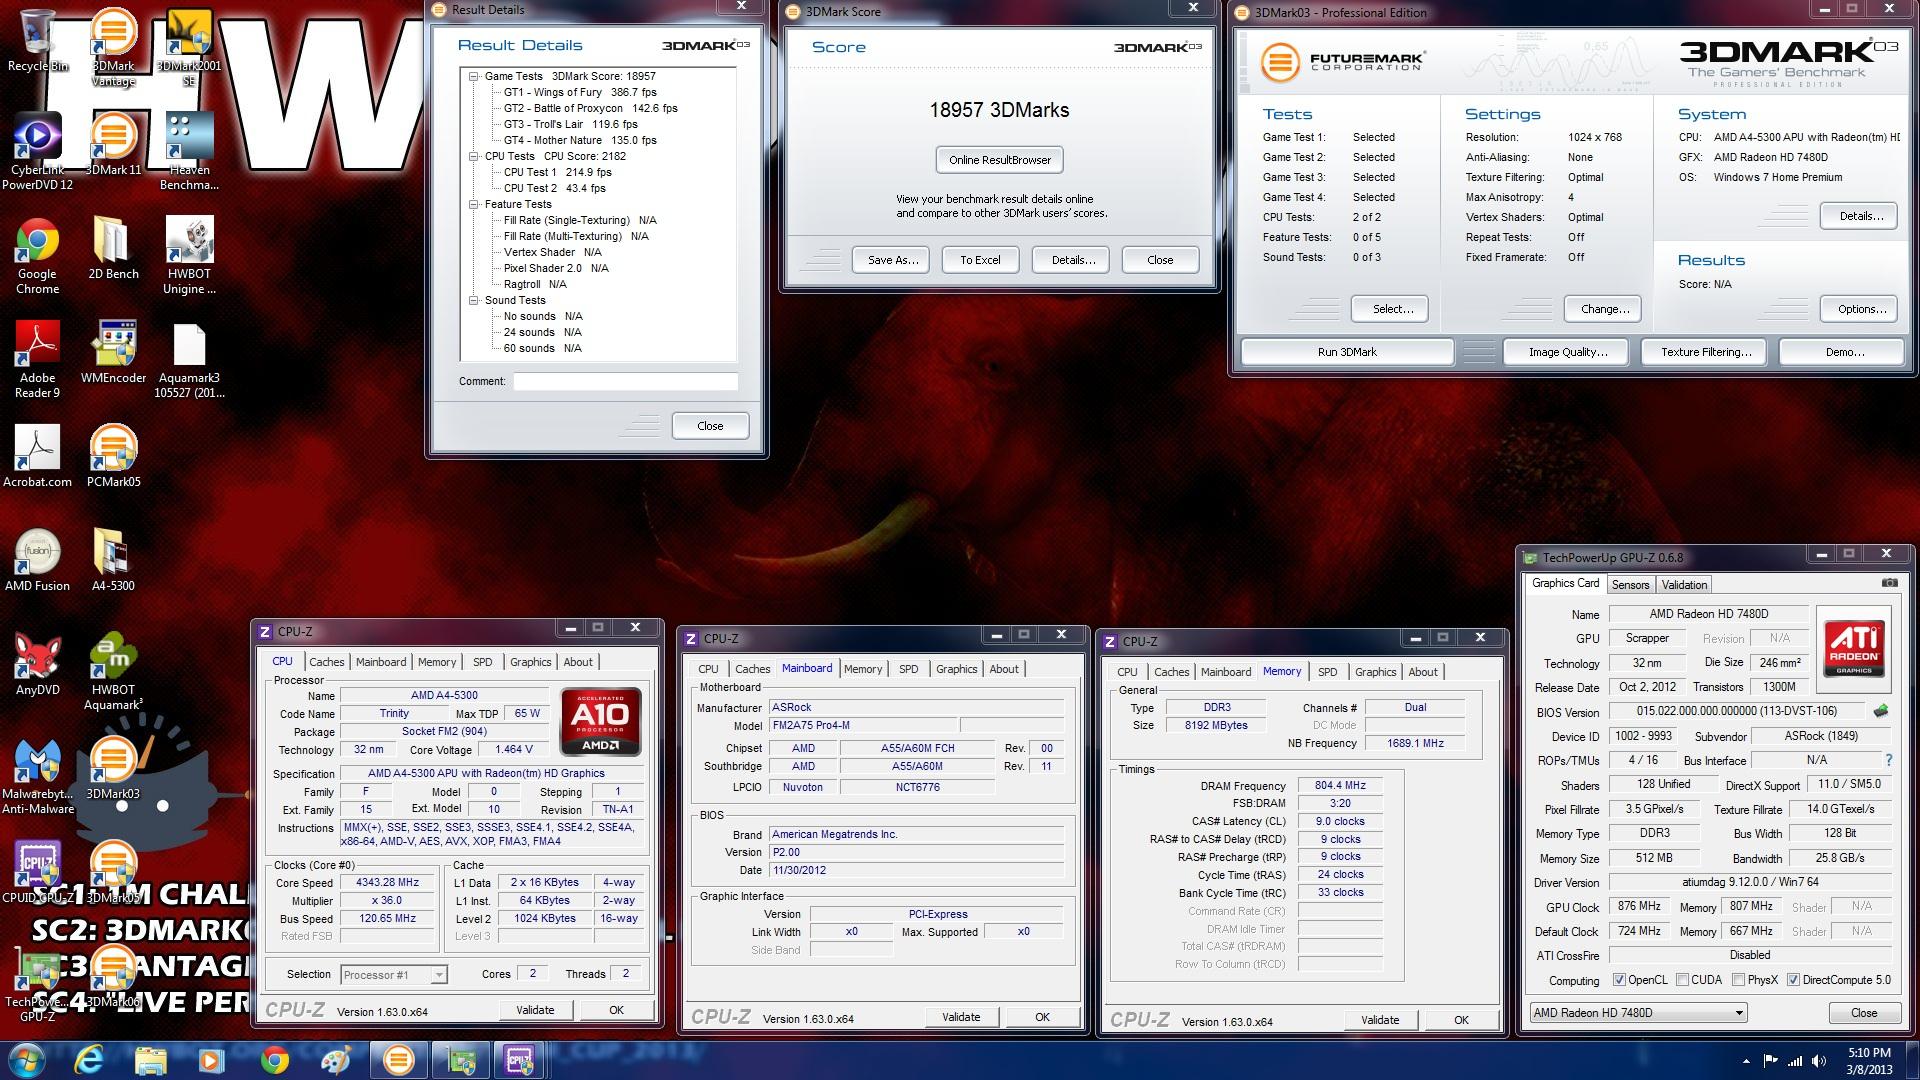Export score with To Excel button

pos(980,260)
